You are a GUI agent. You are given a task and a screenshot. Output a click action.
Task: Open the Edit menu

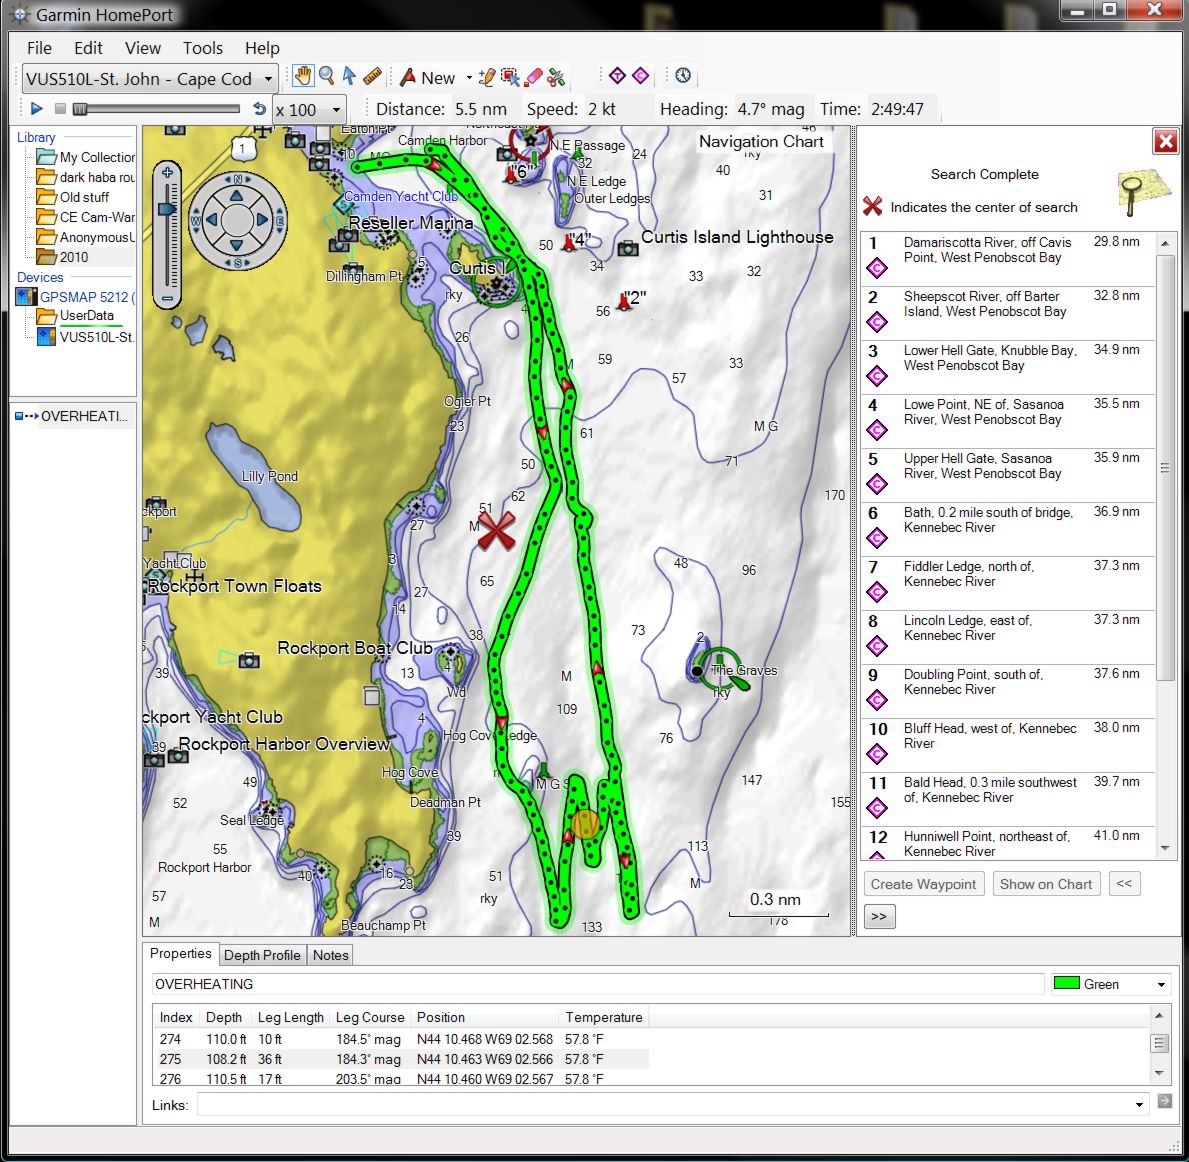click(88, 48)
